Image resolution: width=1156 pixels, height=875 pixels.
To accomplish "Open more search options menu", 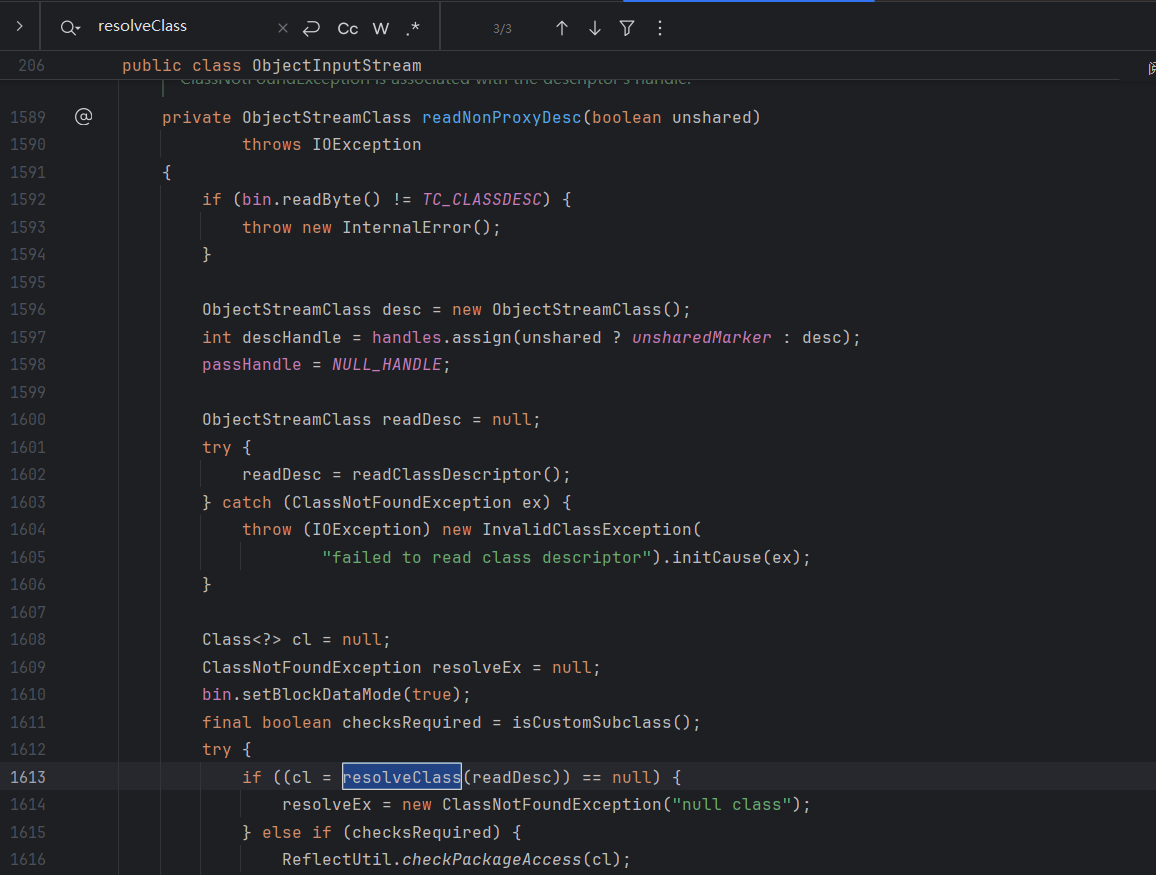I will [660, 28].
